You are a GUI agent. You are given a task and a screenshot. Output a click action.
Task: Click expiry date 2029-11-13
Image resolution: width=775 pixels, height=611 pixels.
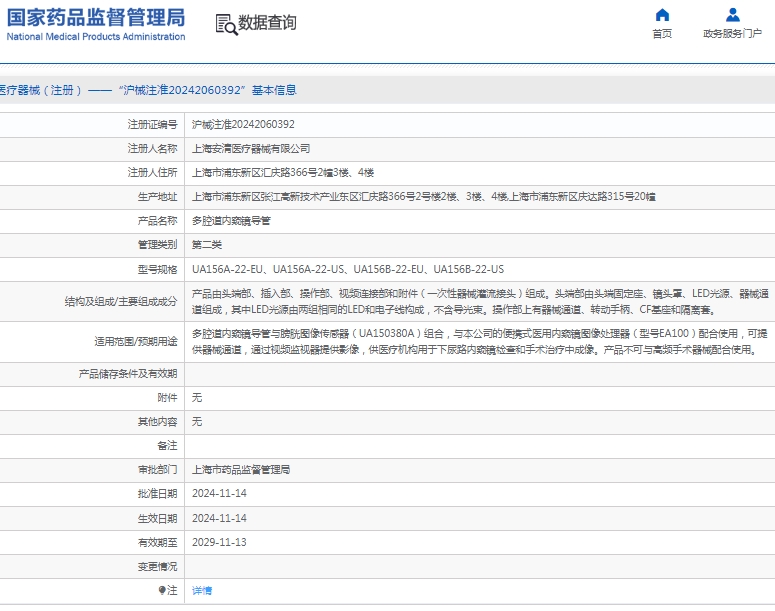[x=219, y=542]
